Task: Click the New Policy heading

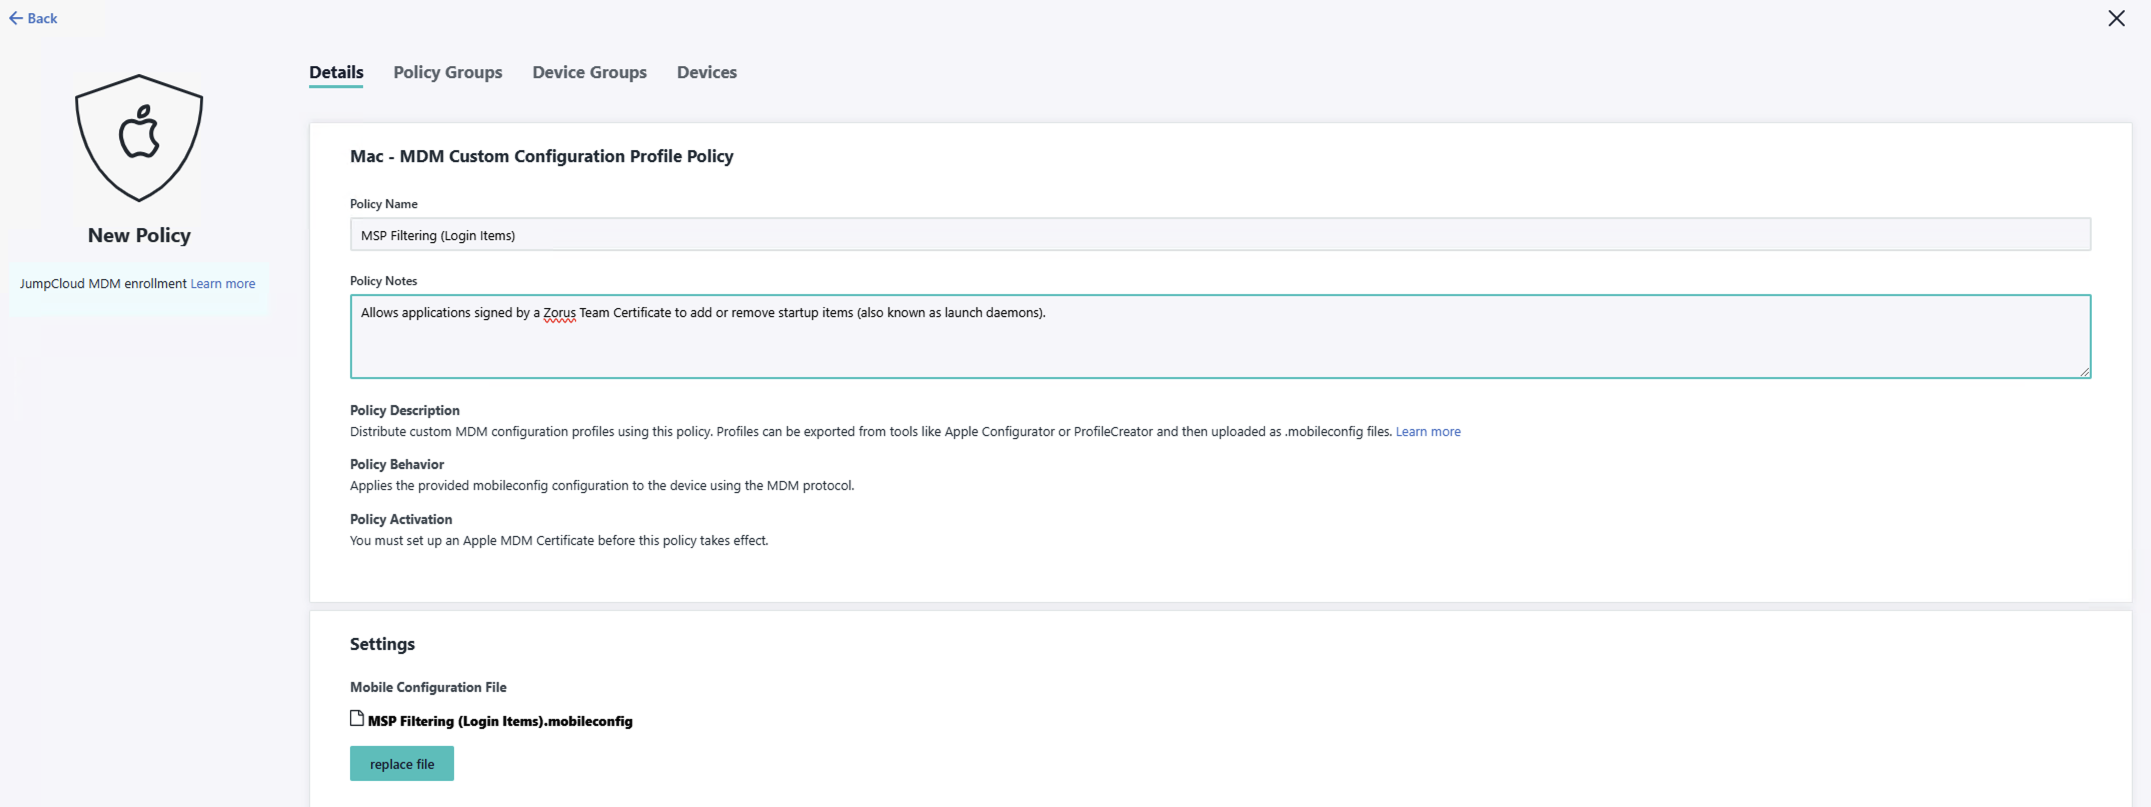Action: 139,235
